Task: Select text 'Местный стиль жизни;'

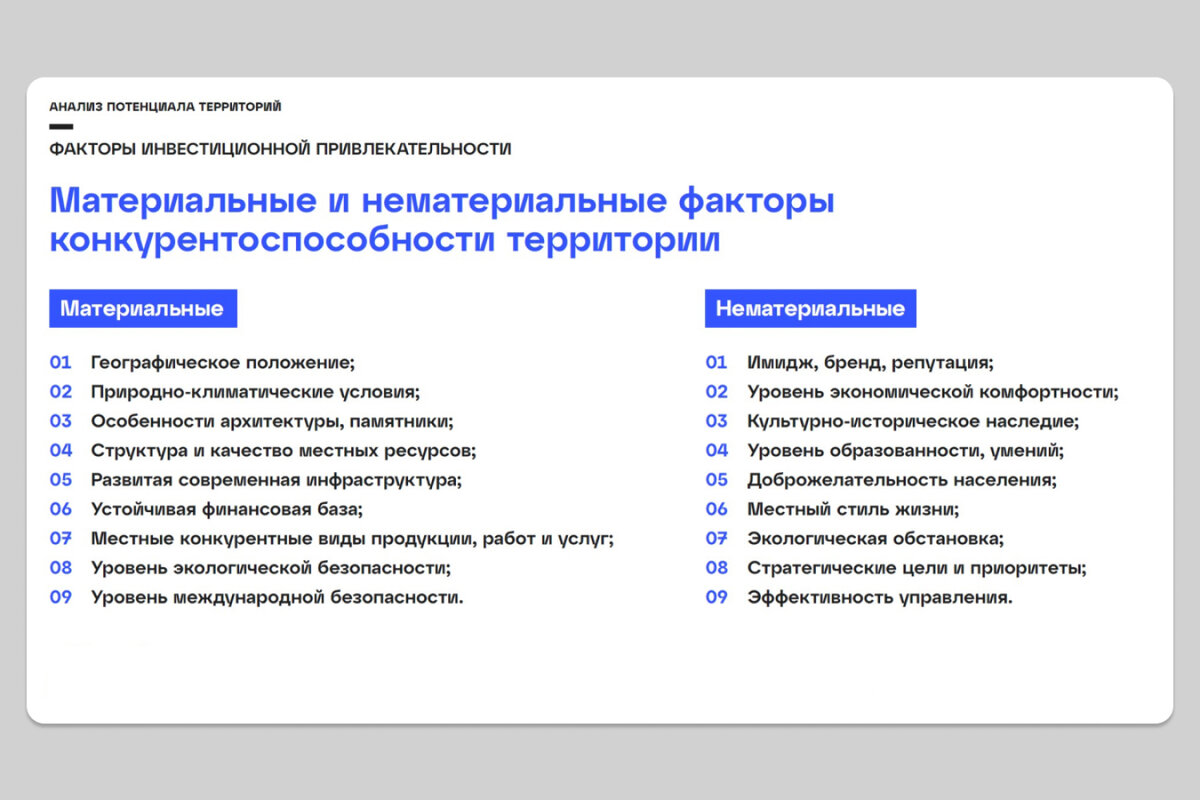Action: [853, 510]
